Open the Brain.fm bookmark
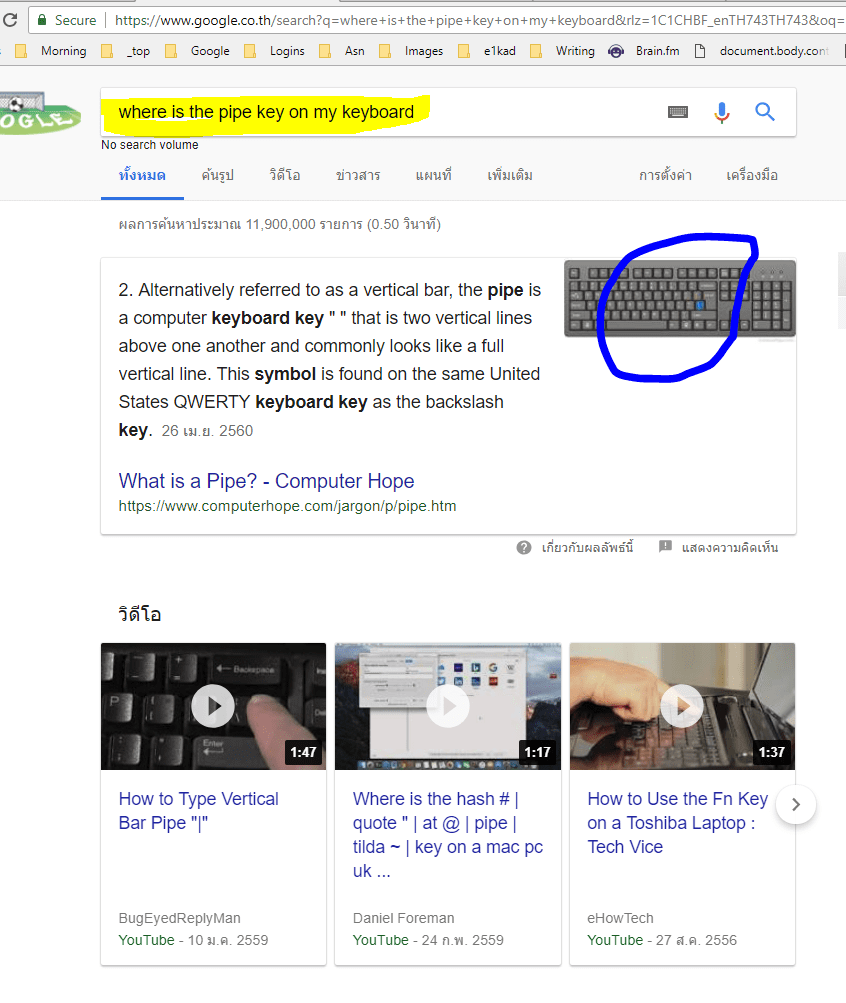 click(644, 51)
